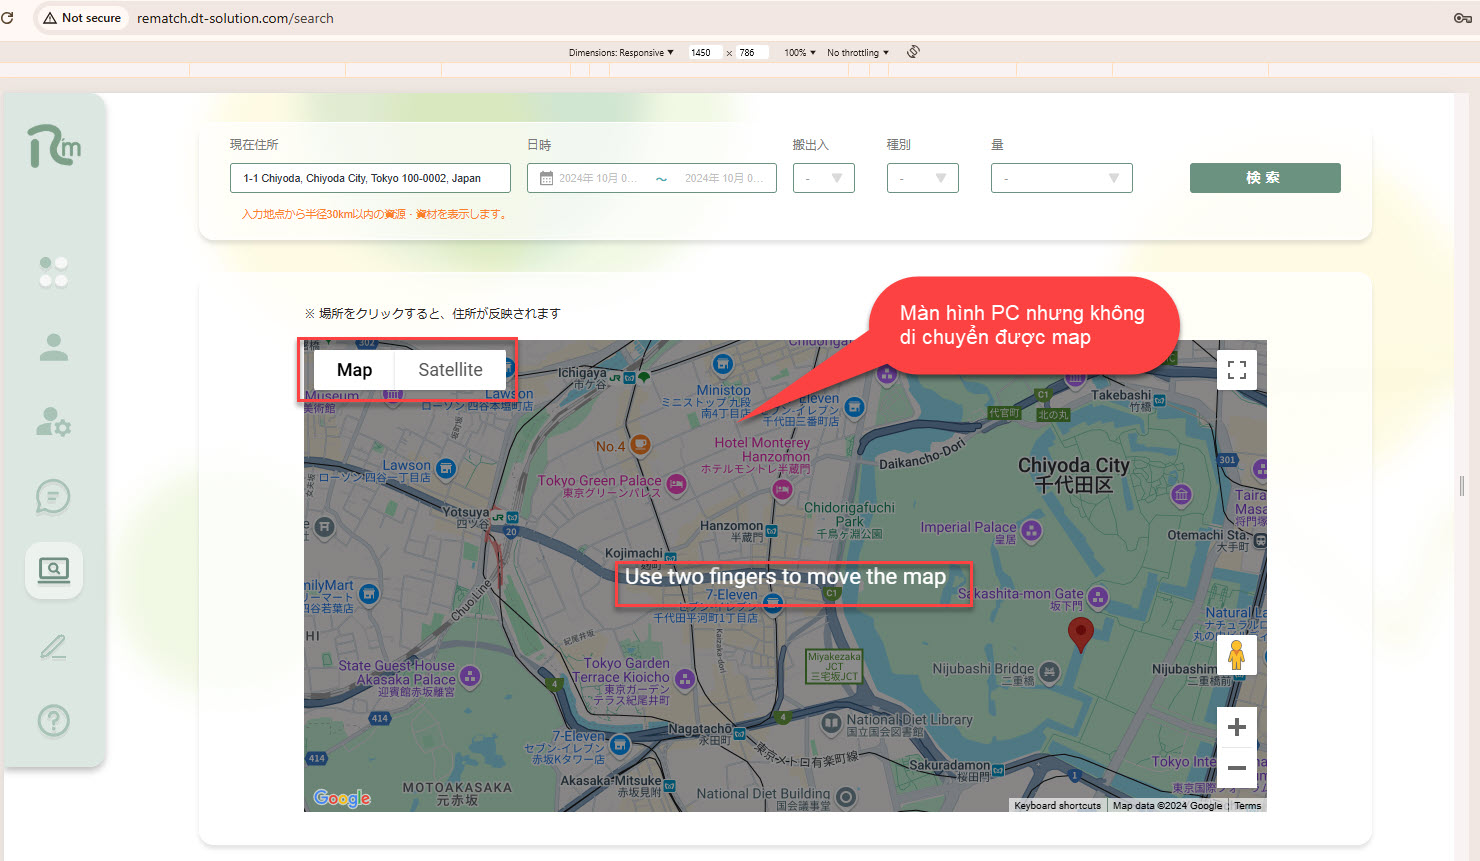This screenshot has width=1480, height=861.
Task: Open the dashboard dots icon in sidebar
Action: [54, 272]
